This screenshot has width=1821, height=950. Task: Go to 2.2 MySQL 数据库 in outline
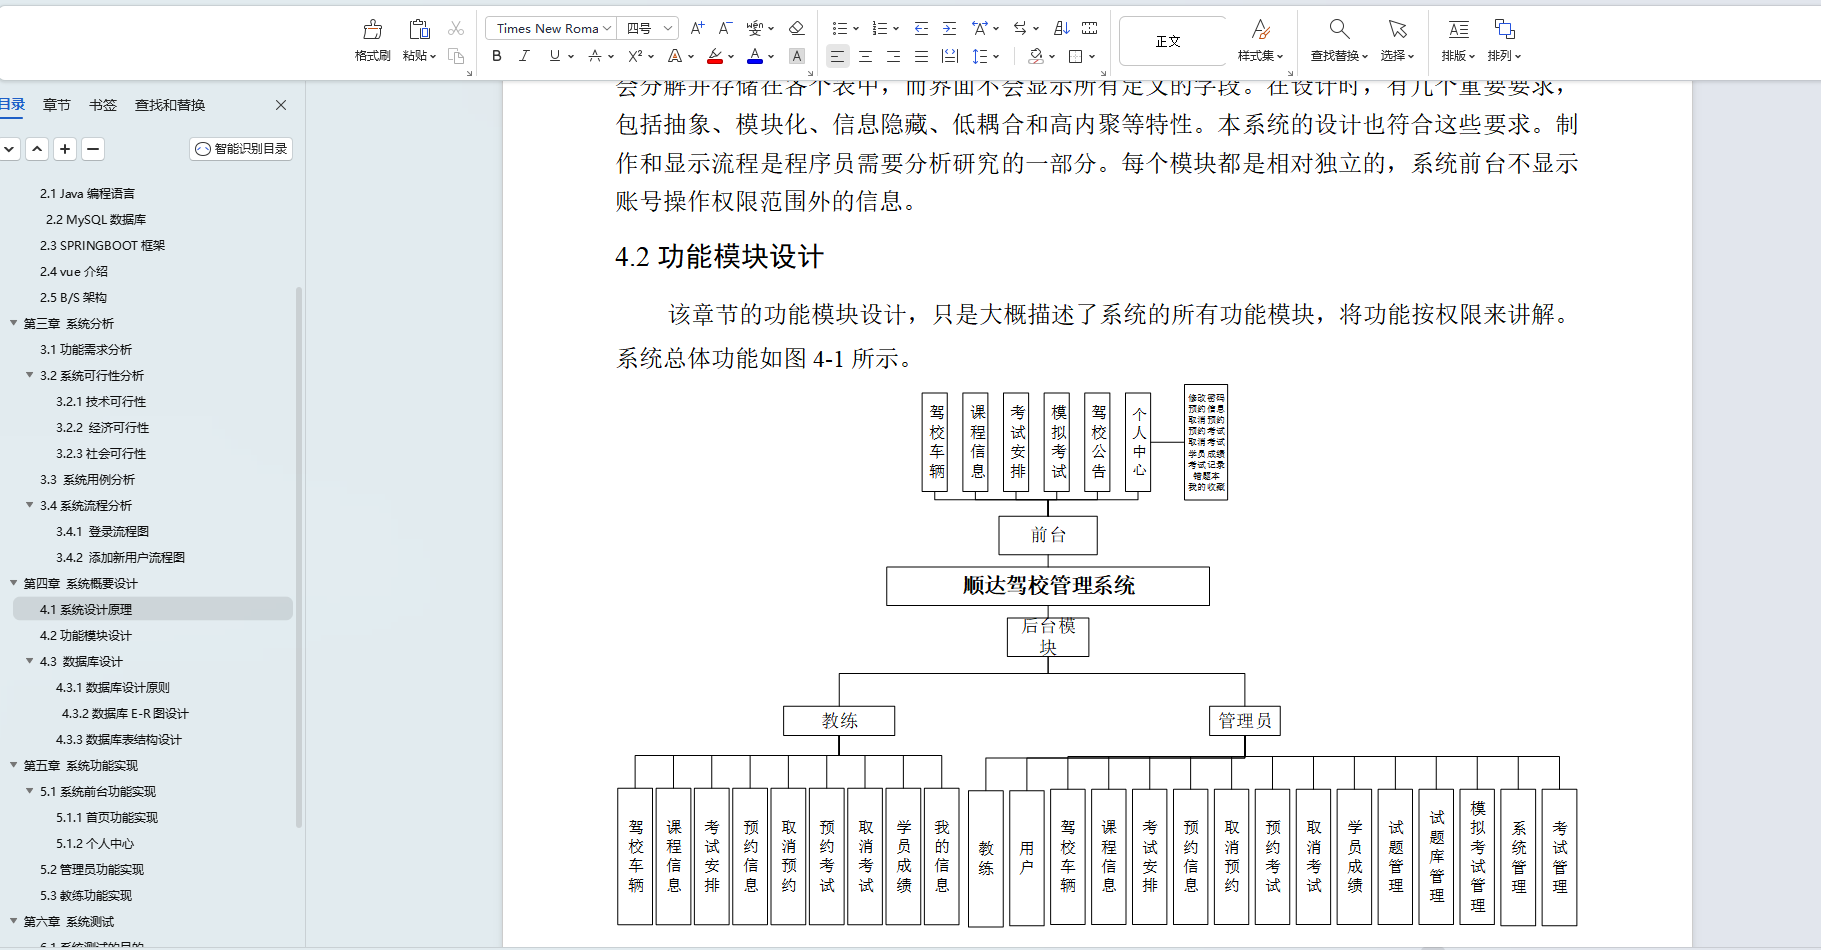(x=96, y=219)
